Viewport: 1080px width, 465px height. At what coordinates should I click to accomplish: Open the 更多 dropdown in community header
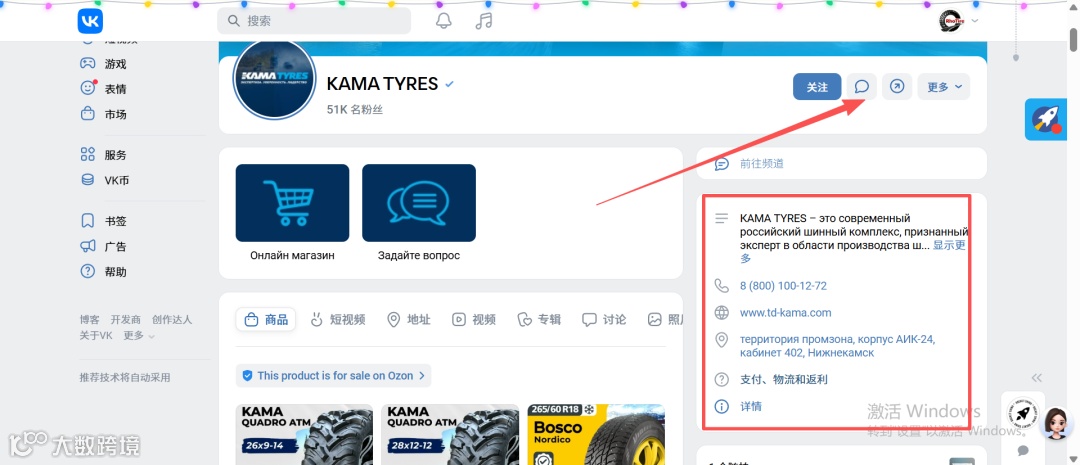[x=944, y=87]
